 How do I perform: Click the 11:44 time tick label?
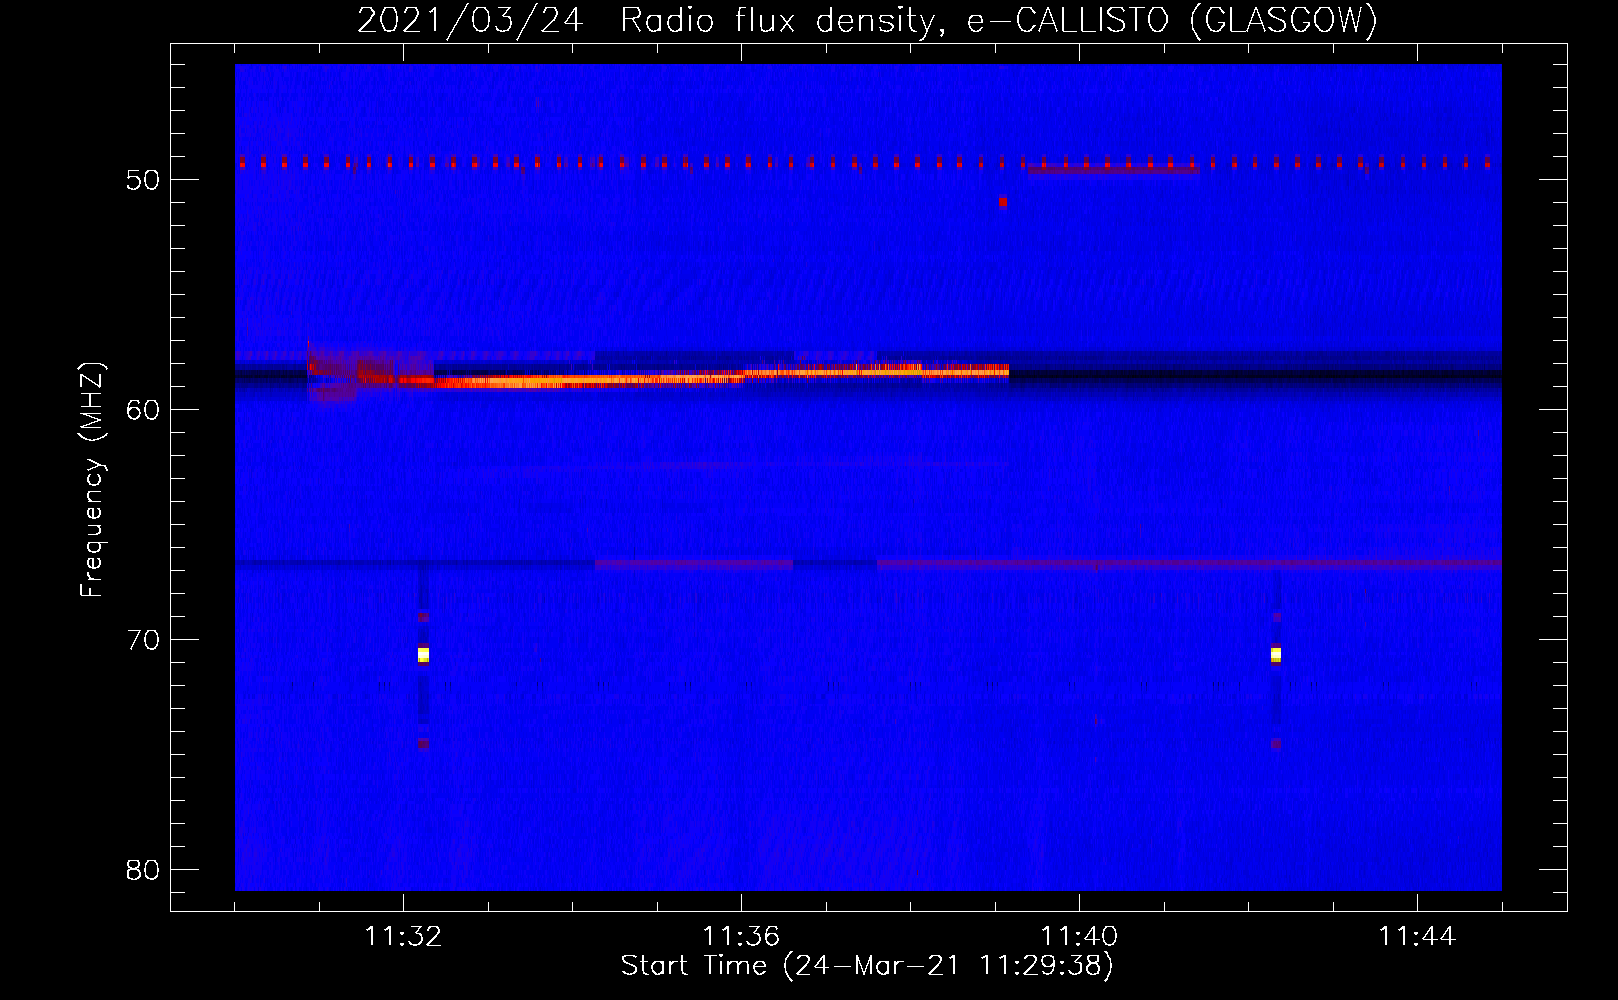pos(1417,936)
